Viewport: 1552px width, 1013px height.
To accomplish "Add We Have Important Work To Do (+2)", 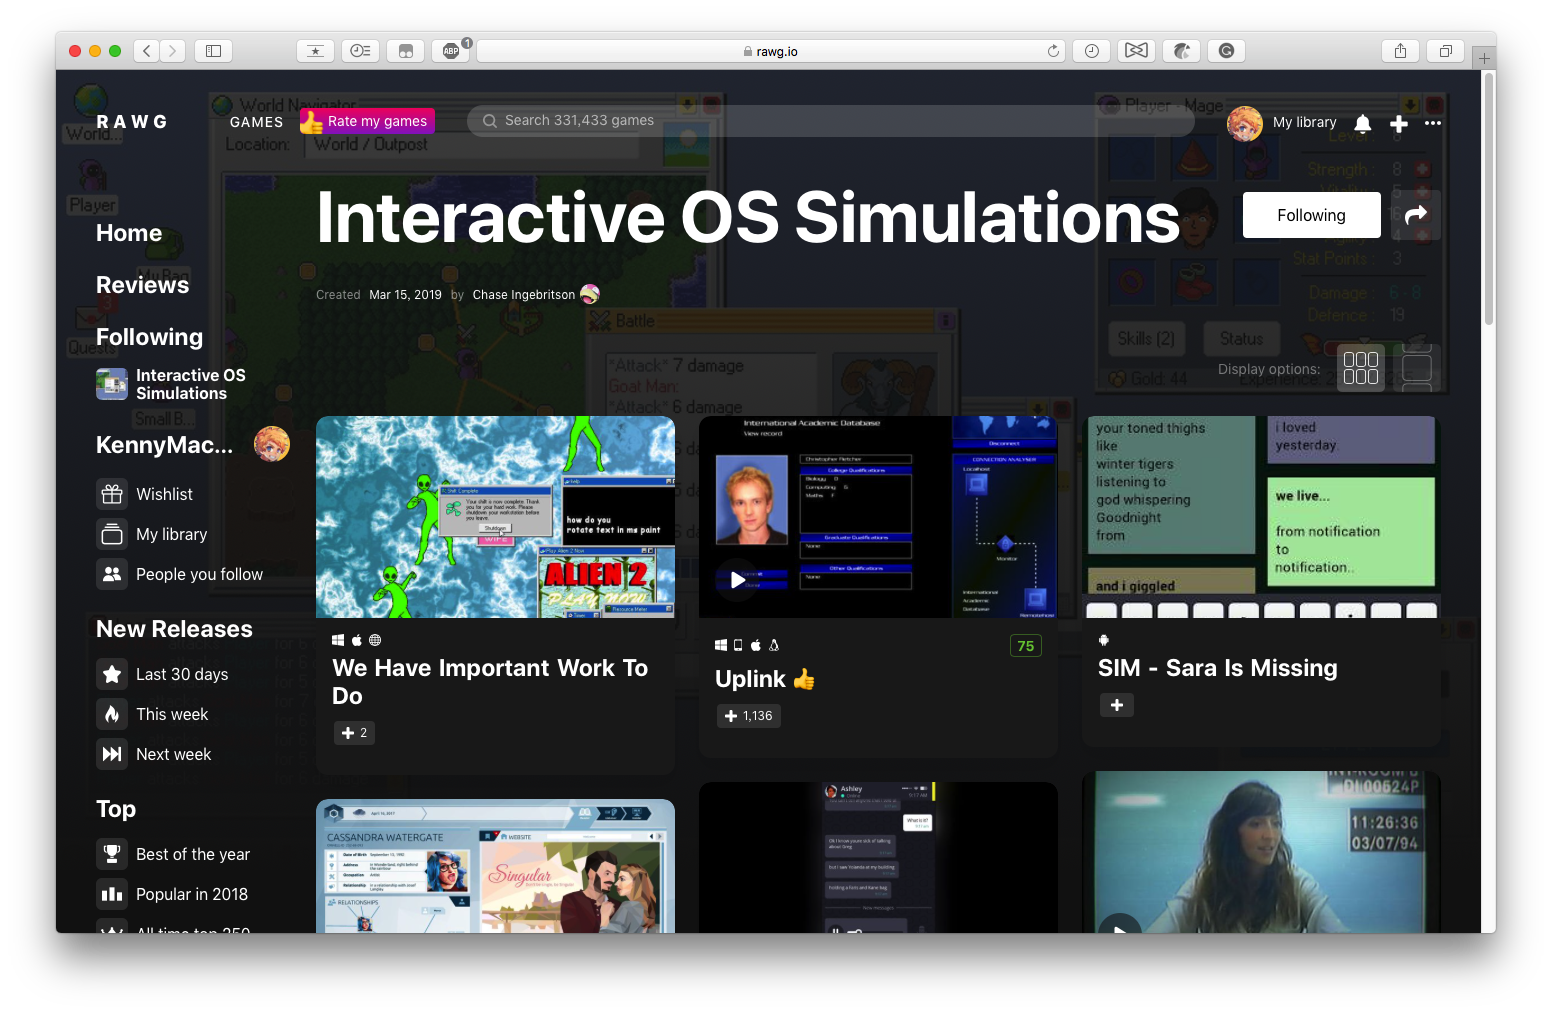I will pos(354,733).
